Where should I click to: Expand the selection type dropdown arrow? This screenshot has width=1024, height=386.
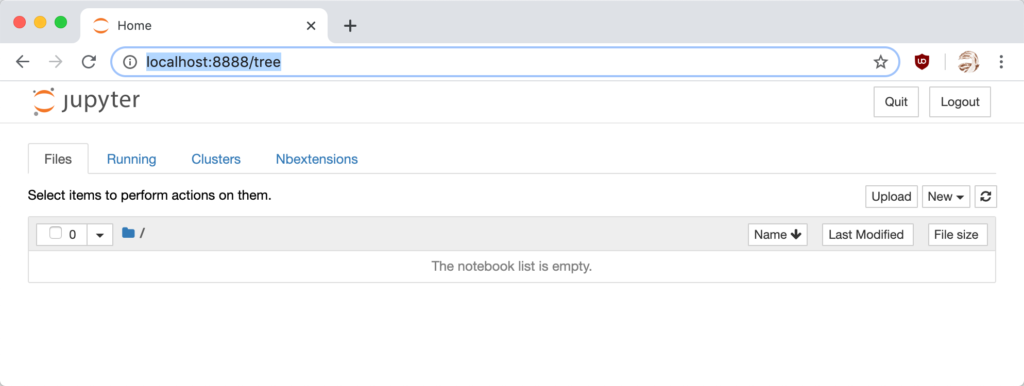pyautogui.click(x=100, y=234)
